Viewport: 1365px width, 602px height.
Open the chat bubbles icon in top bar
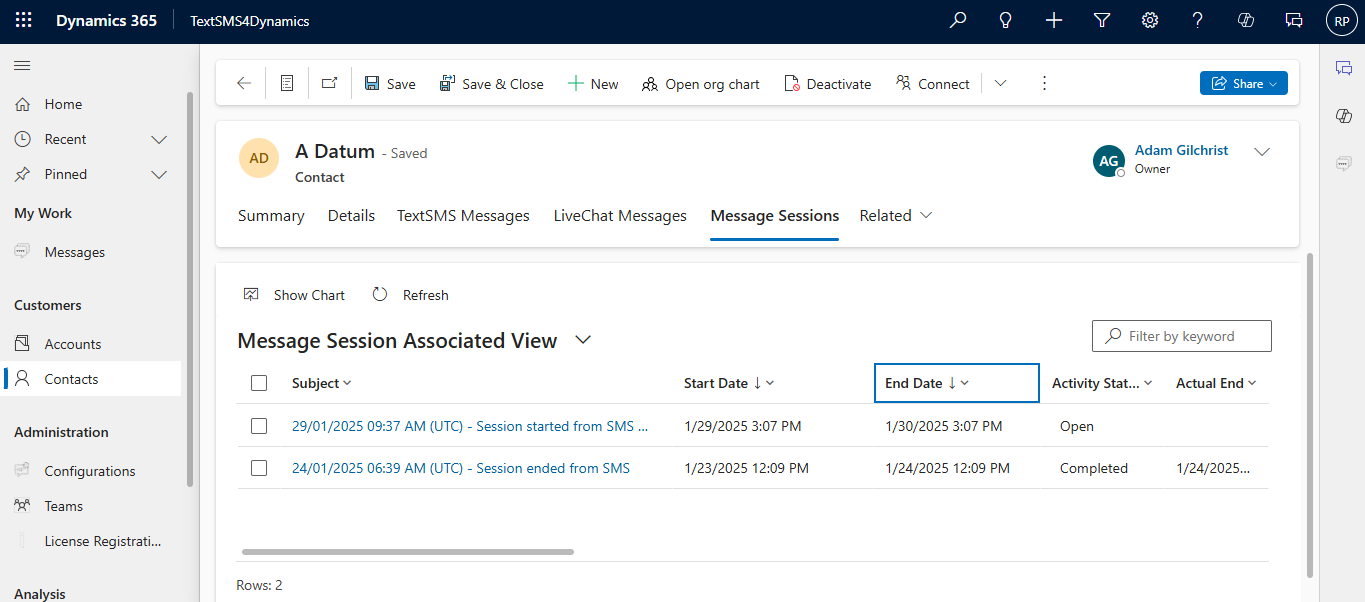(1294, 20)
